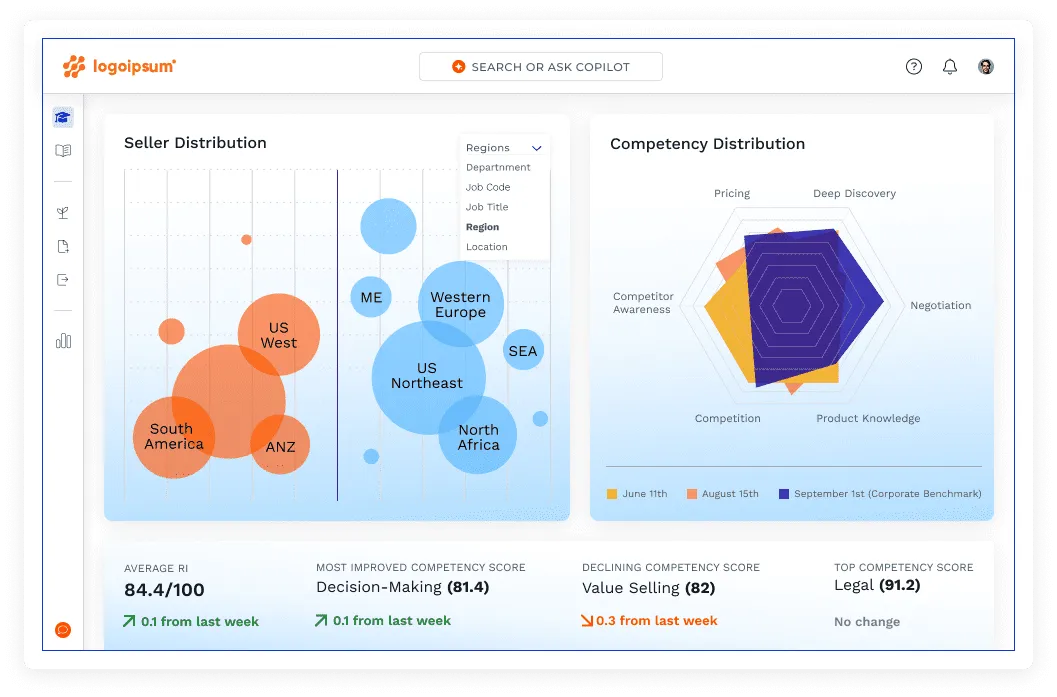Open the notifications bell
This screenshot has height=697, width=1057.
[x=950, y=67]
